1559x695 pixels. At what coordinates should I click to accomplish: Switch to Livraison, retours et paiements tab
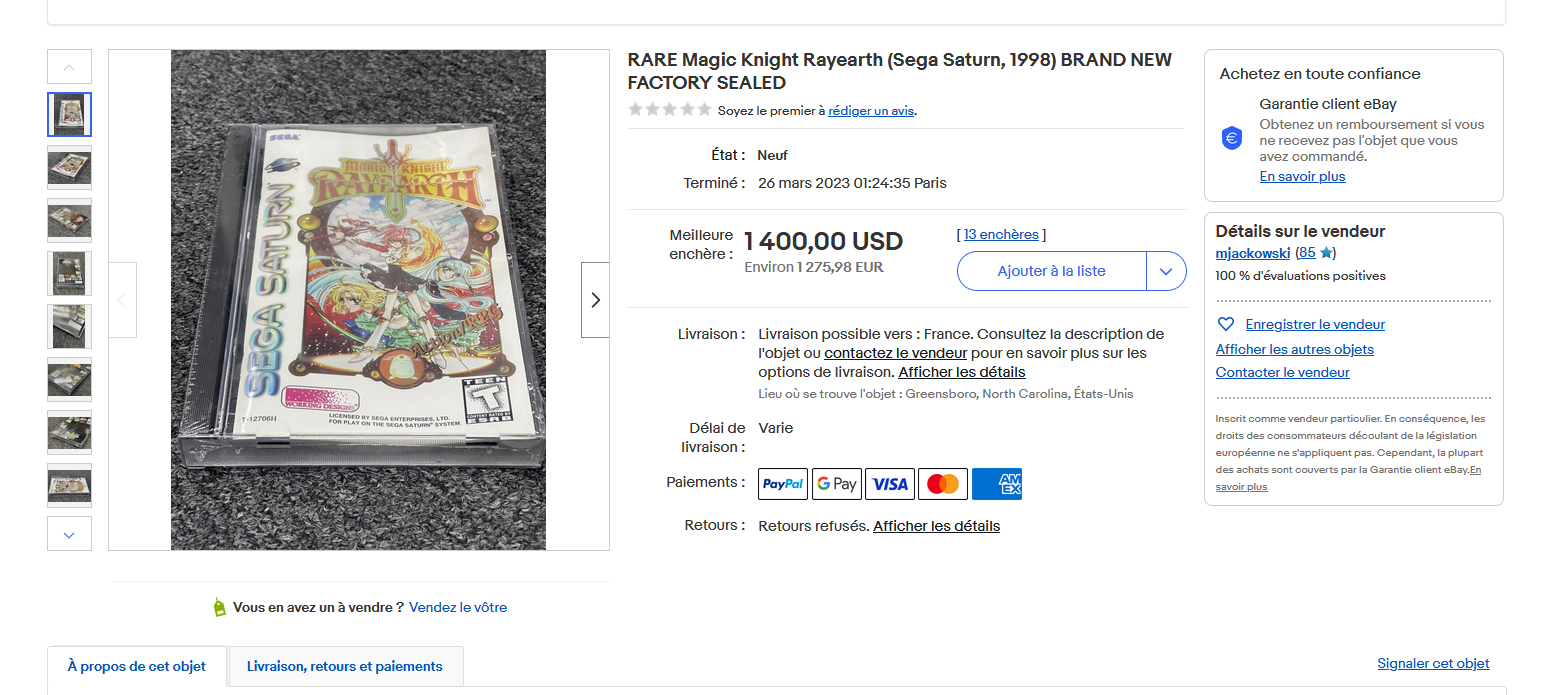click(x=345, y=666)
